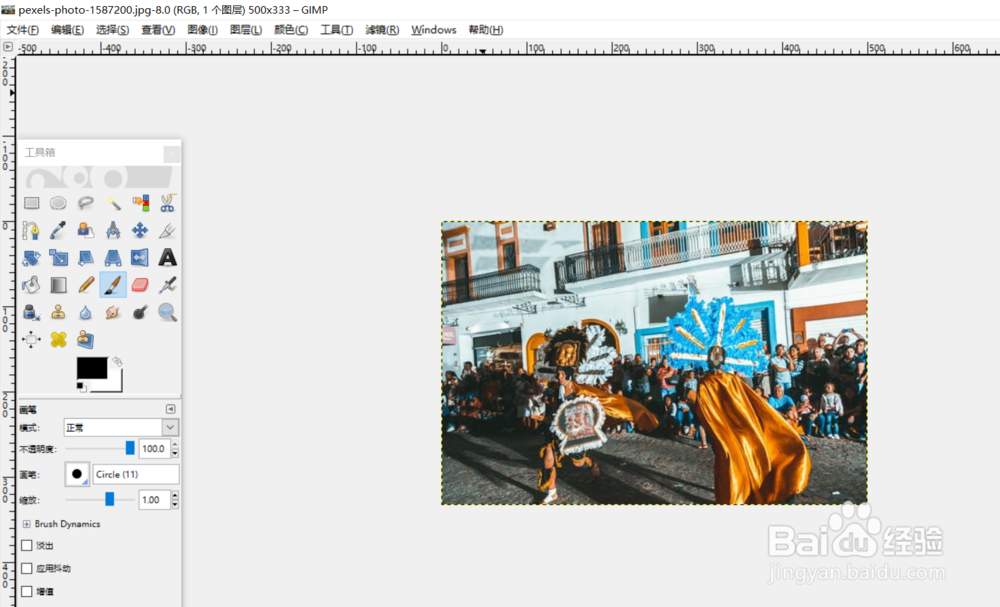Viewport: 1000px width, 607px height.
Task: Select the Align tool
Action: (x=31, y=340)
